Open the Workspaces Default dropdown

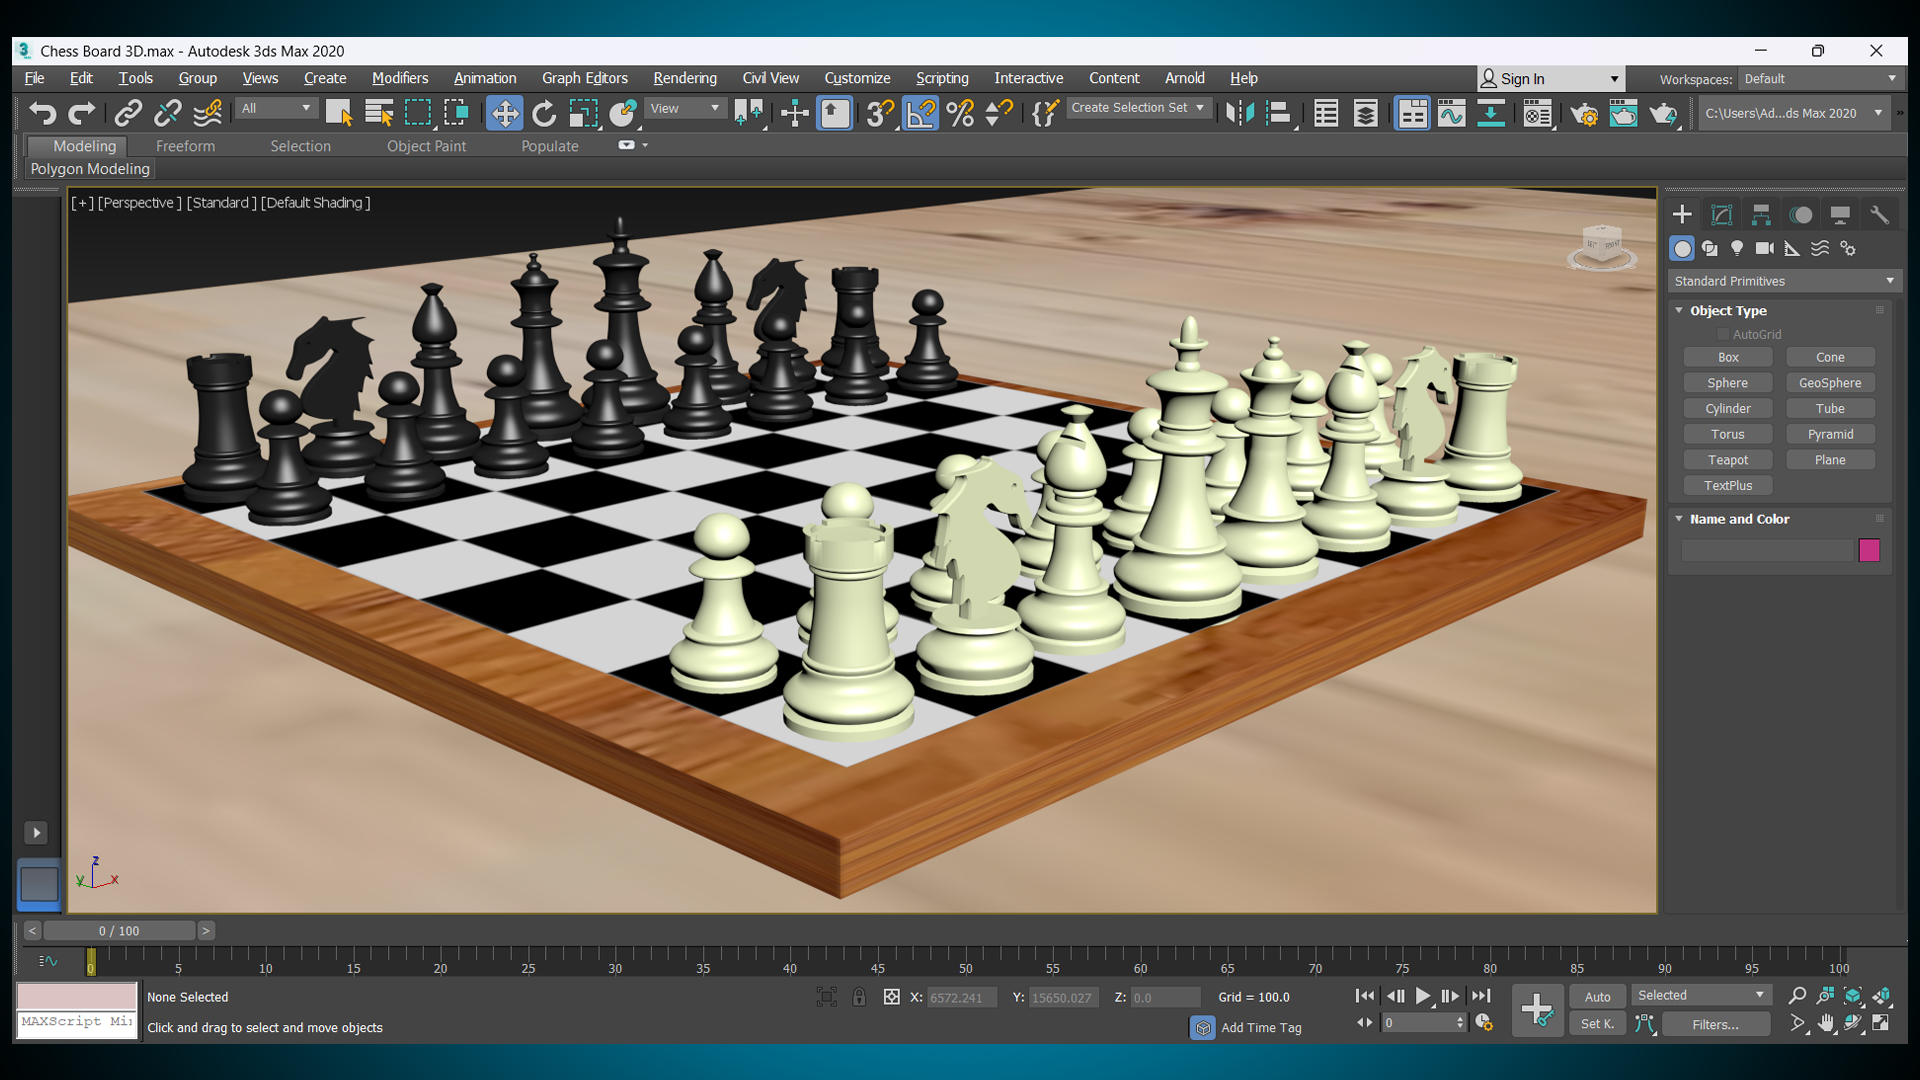click(1819, 79)
